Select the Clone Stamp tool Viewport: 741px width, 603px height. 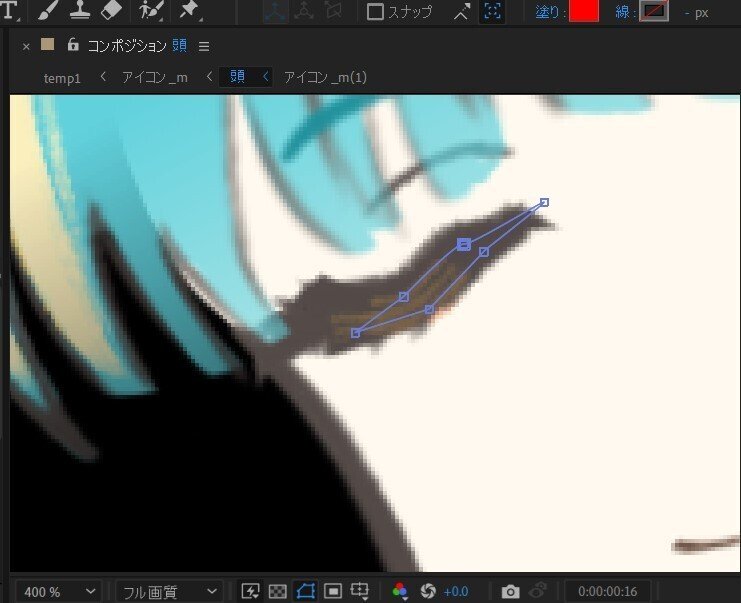coord(80,10)
